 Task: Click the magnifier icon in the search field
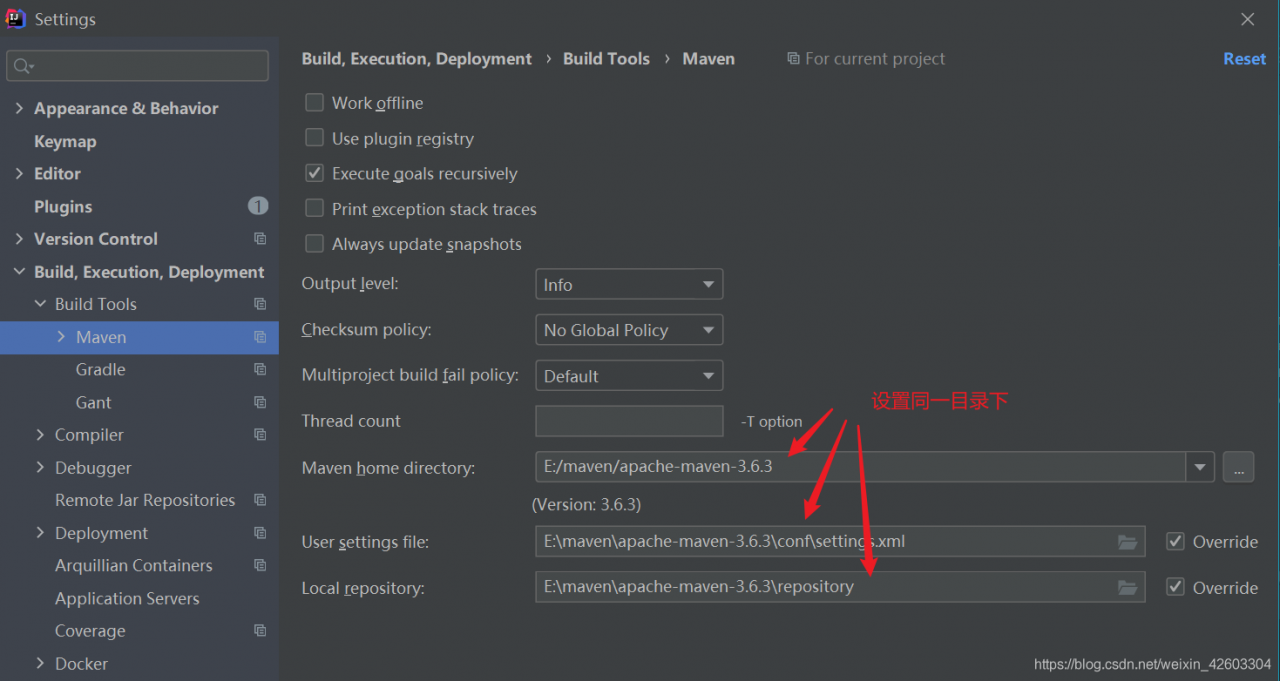[21, 66]
